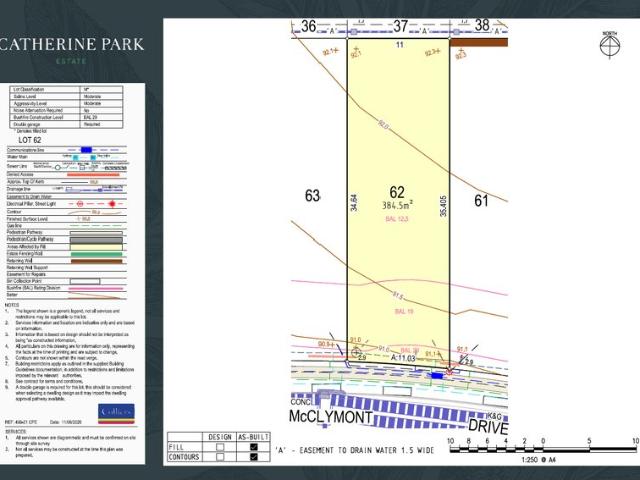Click the north arrow compass symbol
The width and height of the screenshot is (640, 480).
click(x=610, y=45)
